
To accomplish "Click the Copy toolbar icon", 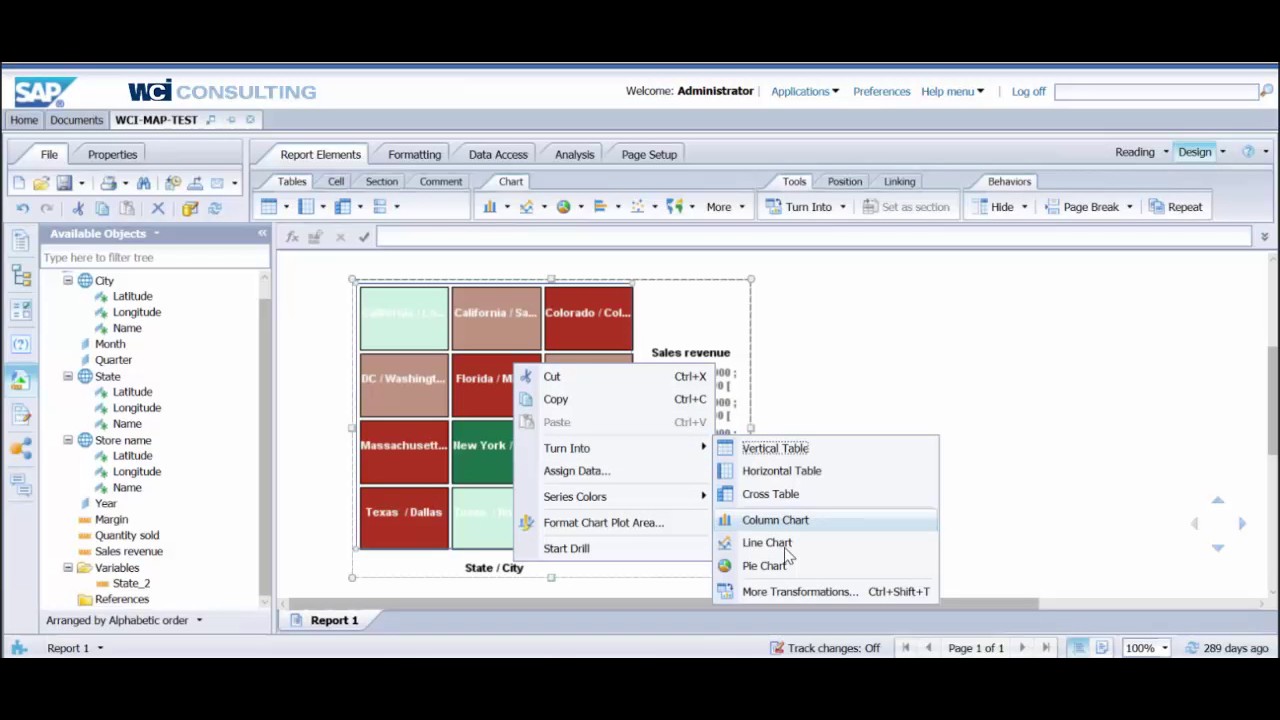I will [x=102, y=209].
